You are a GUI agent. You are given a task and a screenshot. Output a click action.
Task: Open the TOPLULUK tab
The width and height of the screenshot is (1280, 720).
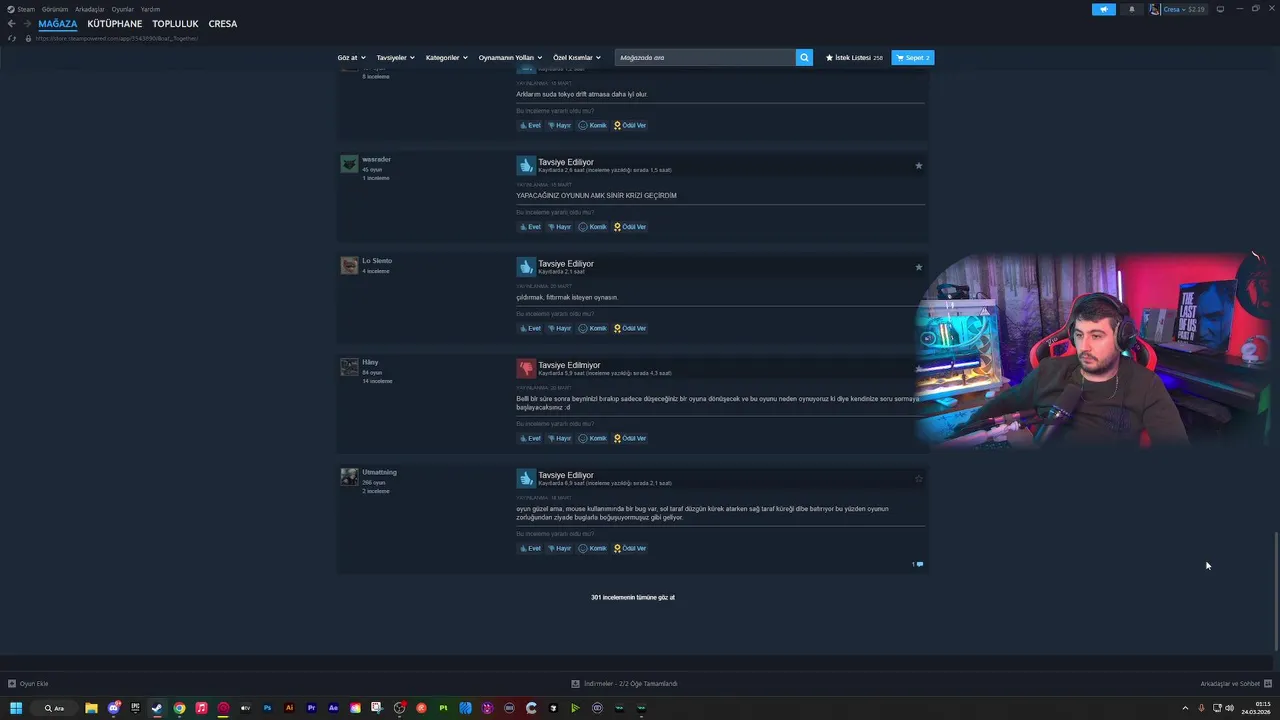point(175,24)
